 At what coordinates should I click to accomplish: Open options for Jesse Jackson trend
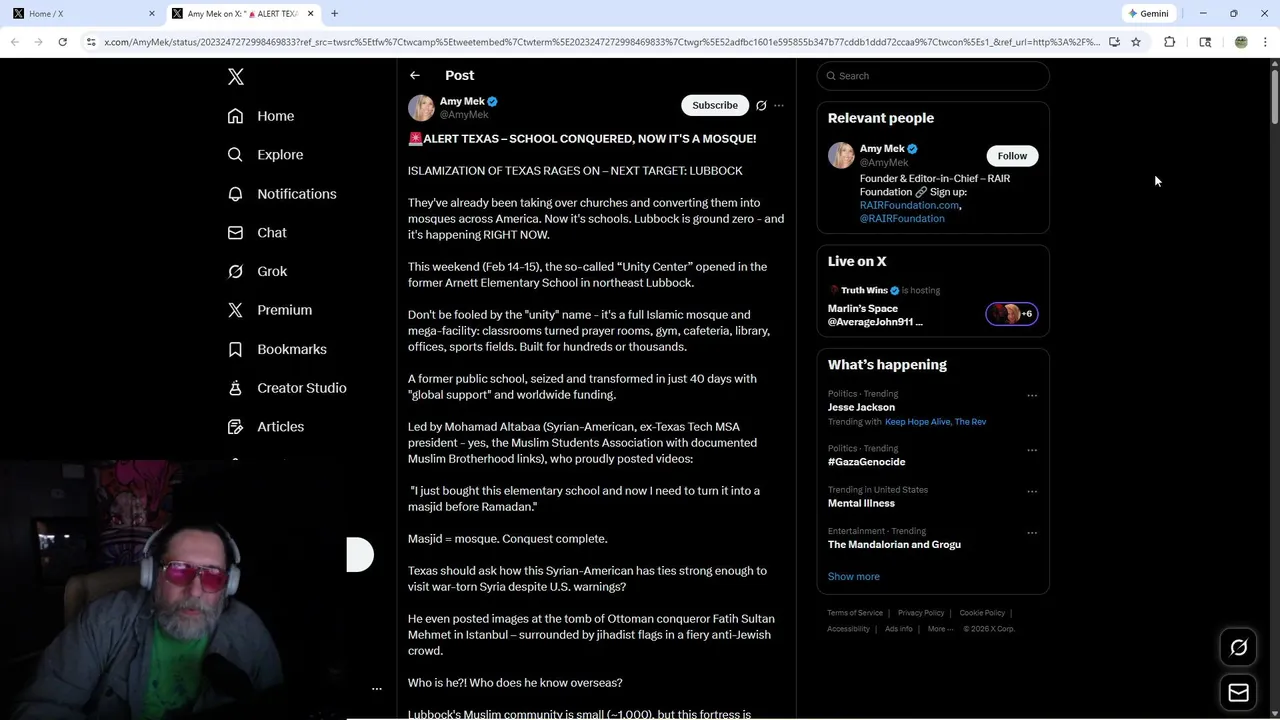click(x=1032, y=396)
